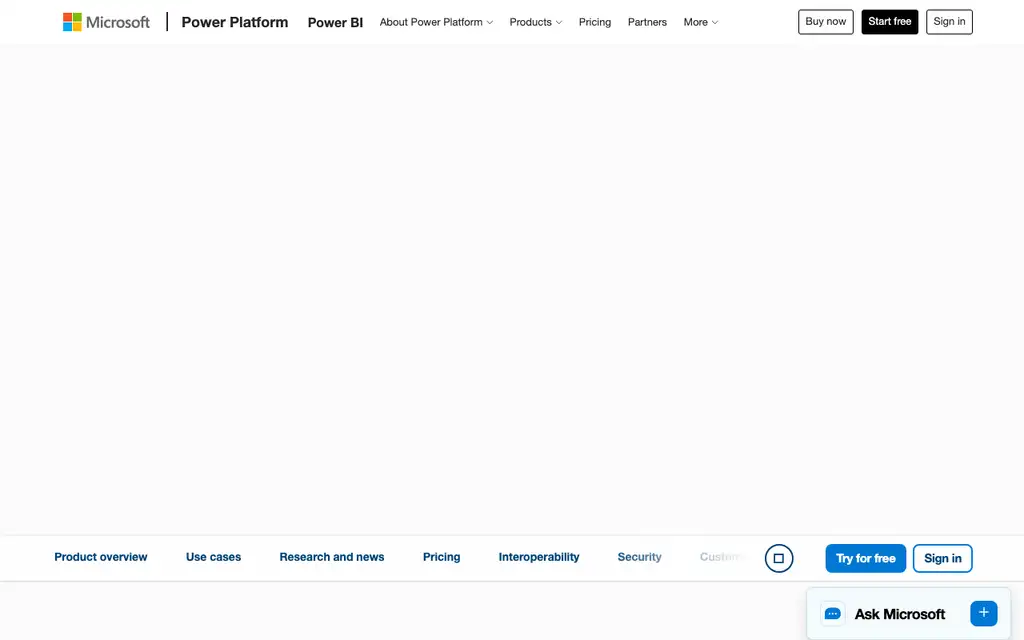Screen dimensions: 1024x640
Task: Expand the More dropdown menu
Action: pos(701,22)
